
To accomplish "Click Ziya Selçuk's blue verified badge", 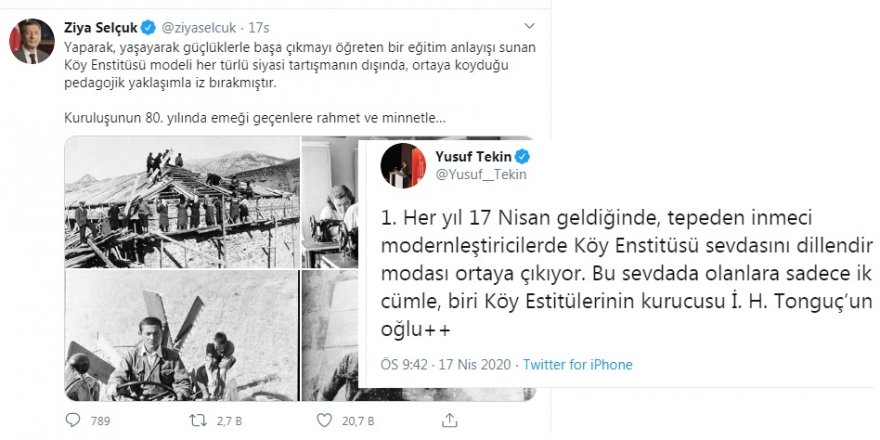I will point(148,26).
